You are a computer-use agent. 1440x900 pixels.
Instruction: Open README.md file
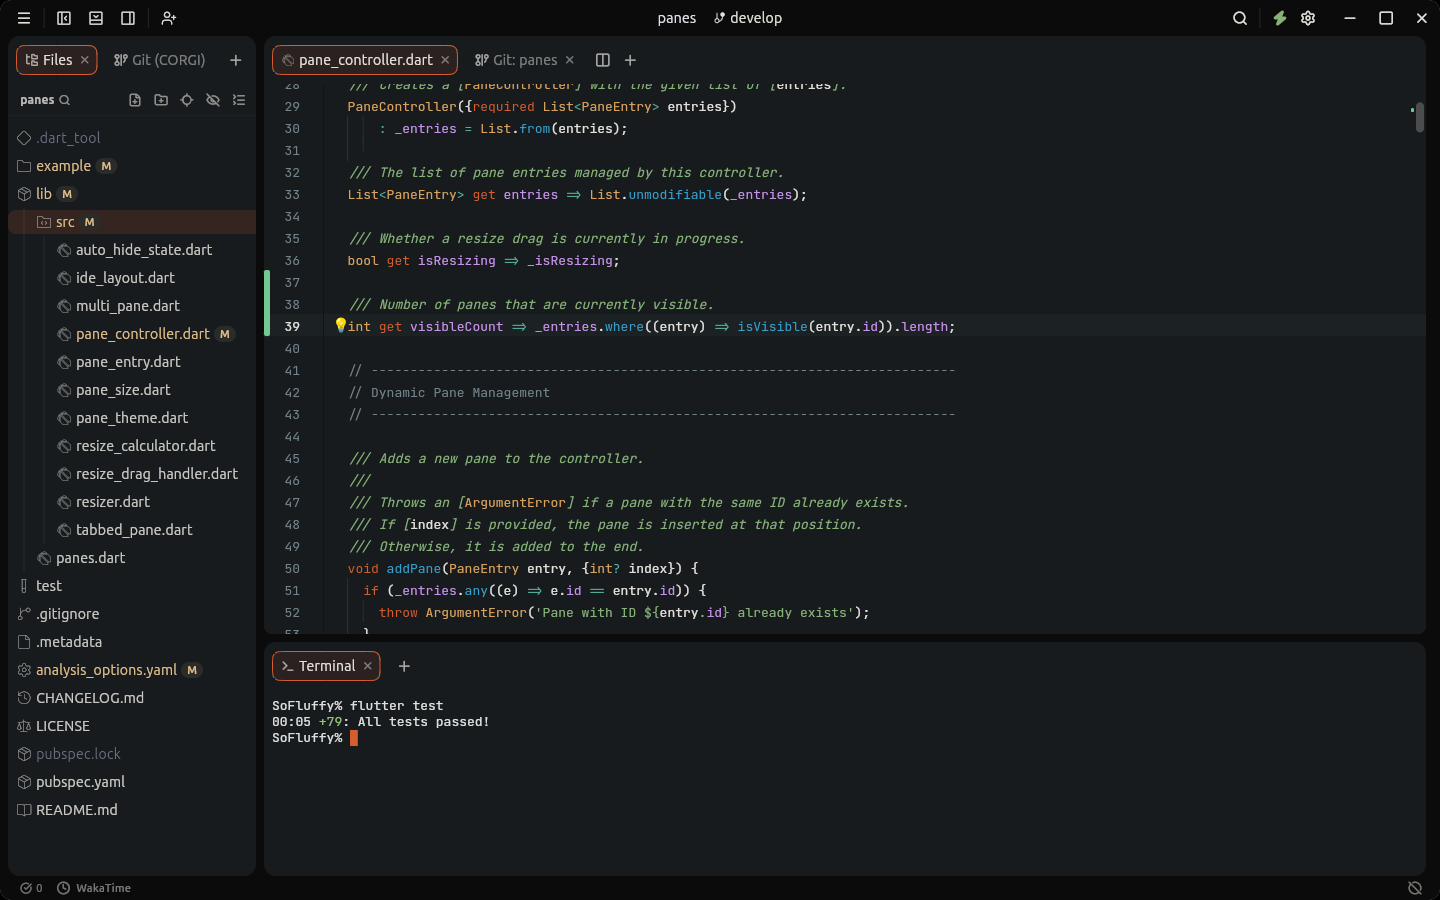(x=132, y=810)
